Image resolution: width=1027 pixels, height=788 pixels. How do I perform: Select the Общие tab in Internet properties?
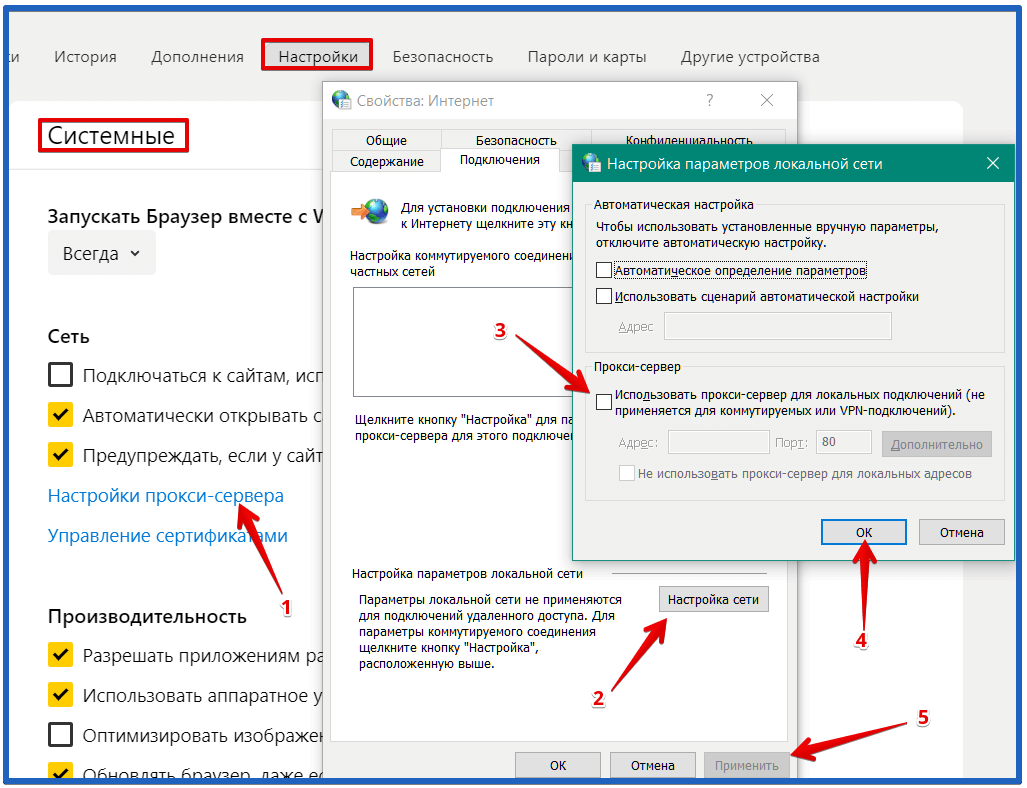click(386, 140)
